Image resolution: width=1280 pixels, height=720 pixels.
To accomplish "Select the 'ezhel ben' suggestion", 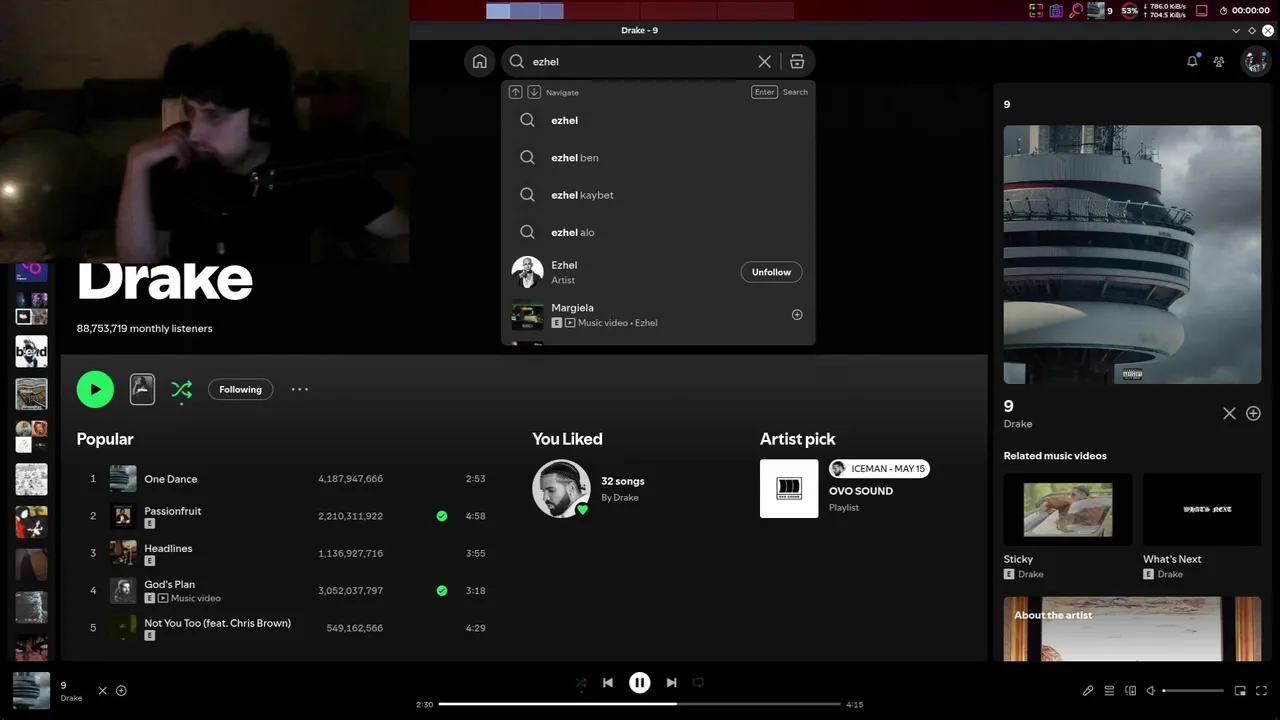I will 658,158.
